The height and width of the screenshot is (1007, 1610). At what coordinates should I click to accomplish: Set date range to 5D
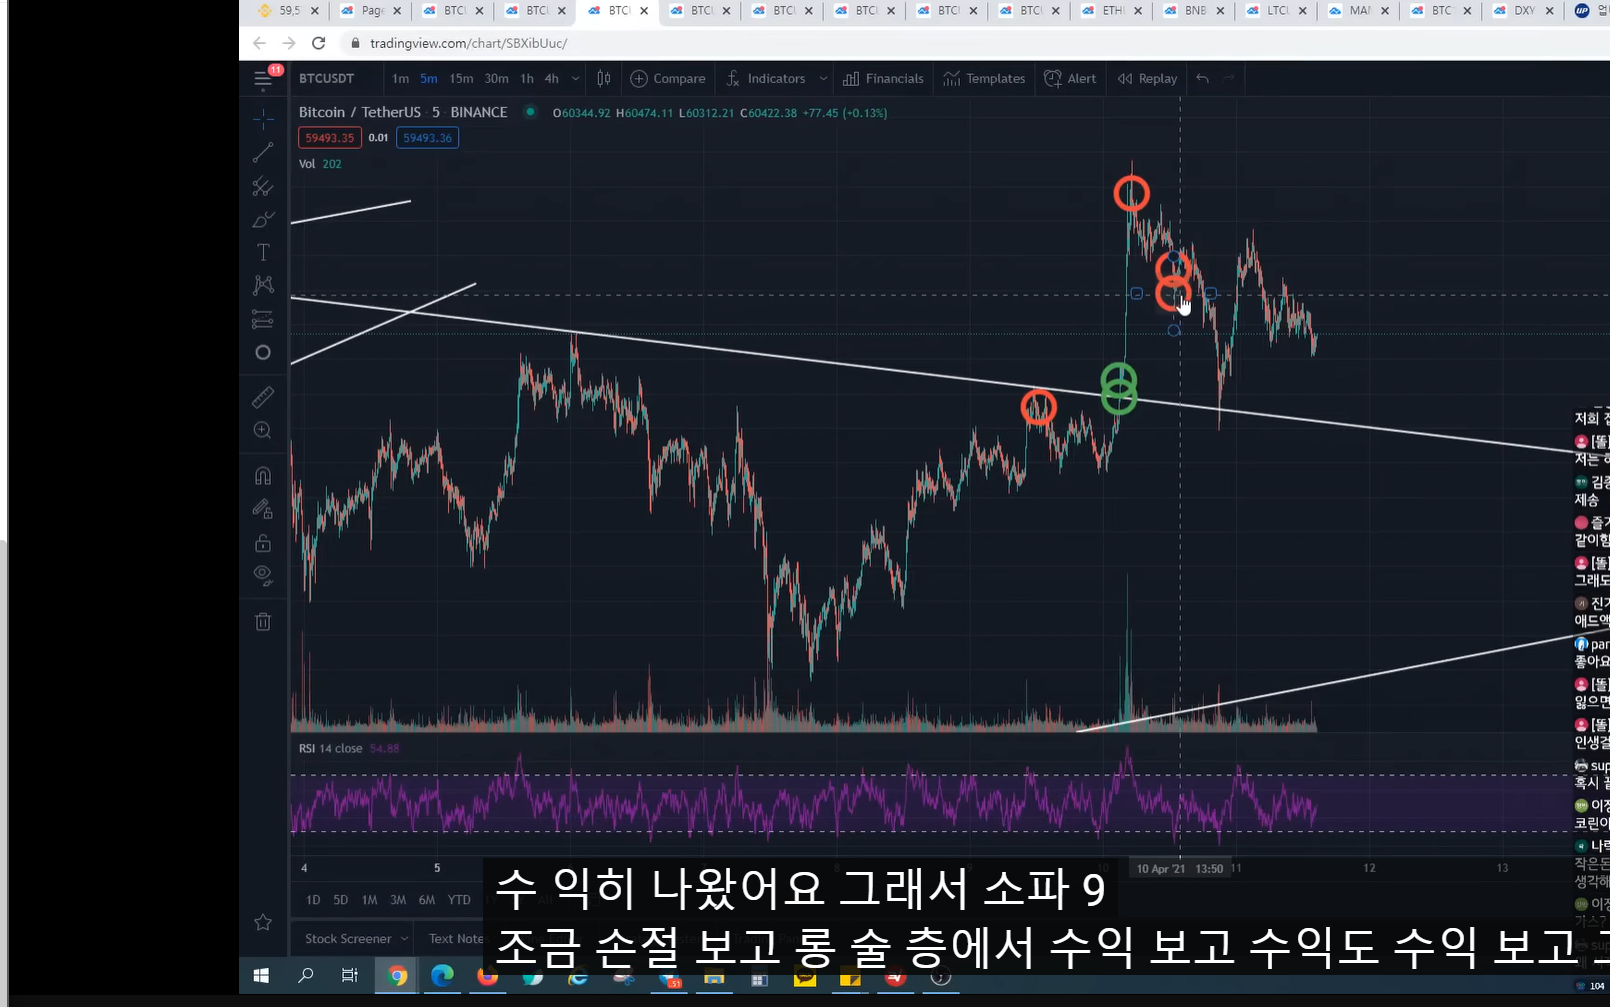click(x=340, y=900)
